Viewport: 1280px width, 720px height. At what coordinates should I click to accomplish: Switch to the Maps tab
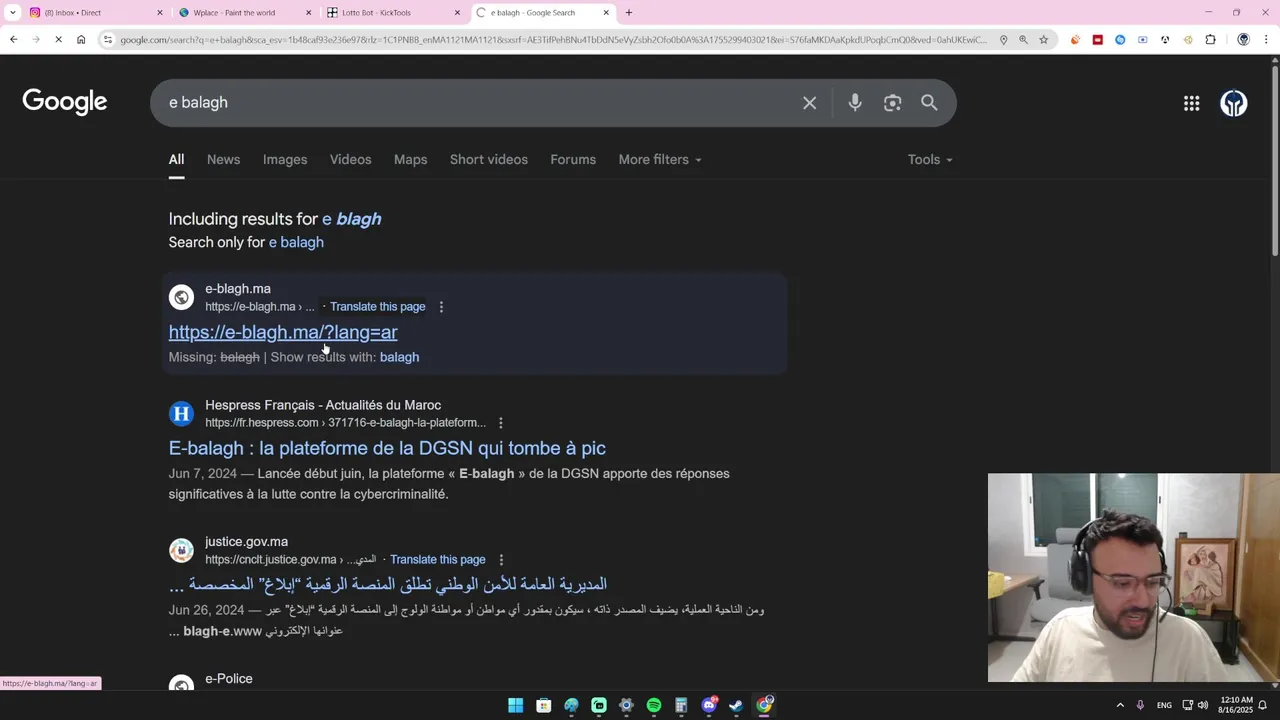click(410, 160)
